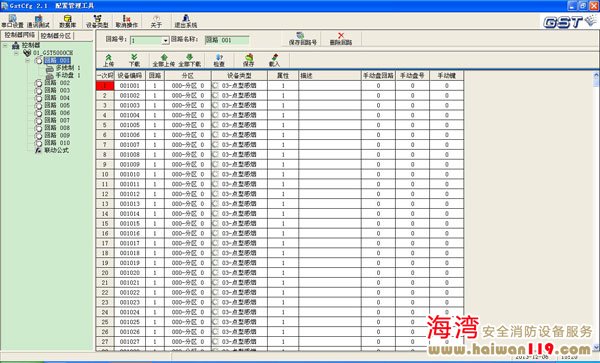This screenshot has height=363, width=600.
Task: Click the 03-点型感烟 cell in row 001015
Action: [x=240, y=223]
